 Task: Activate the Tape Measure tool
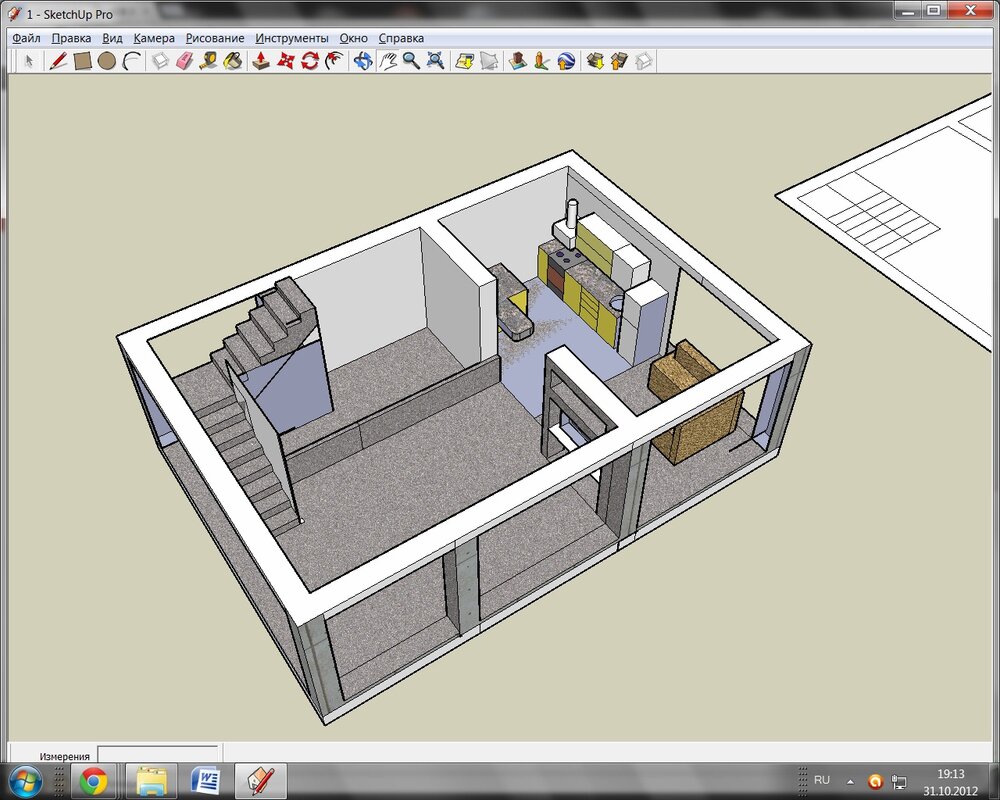pyautogui.click(x=208, y=61)
